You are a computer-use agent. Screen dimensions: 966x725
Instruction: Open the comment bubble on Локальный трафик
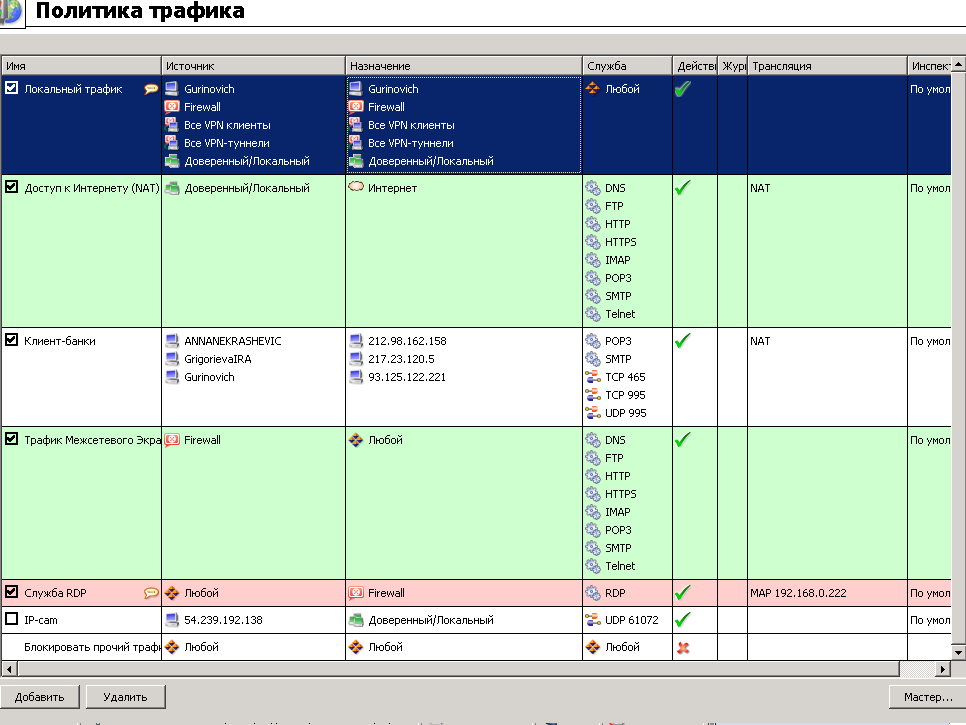coord(151,89)
